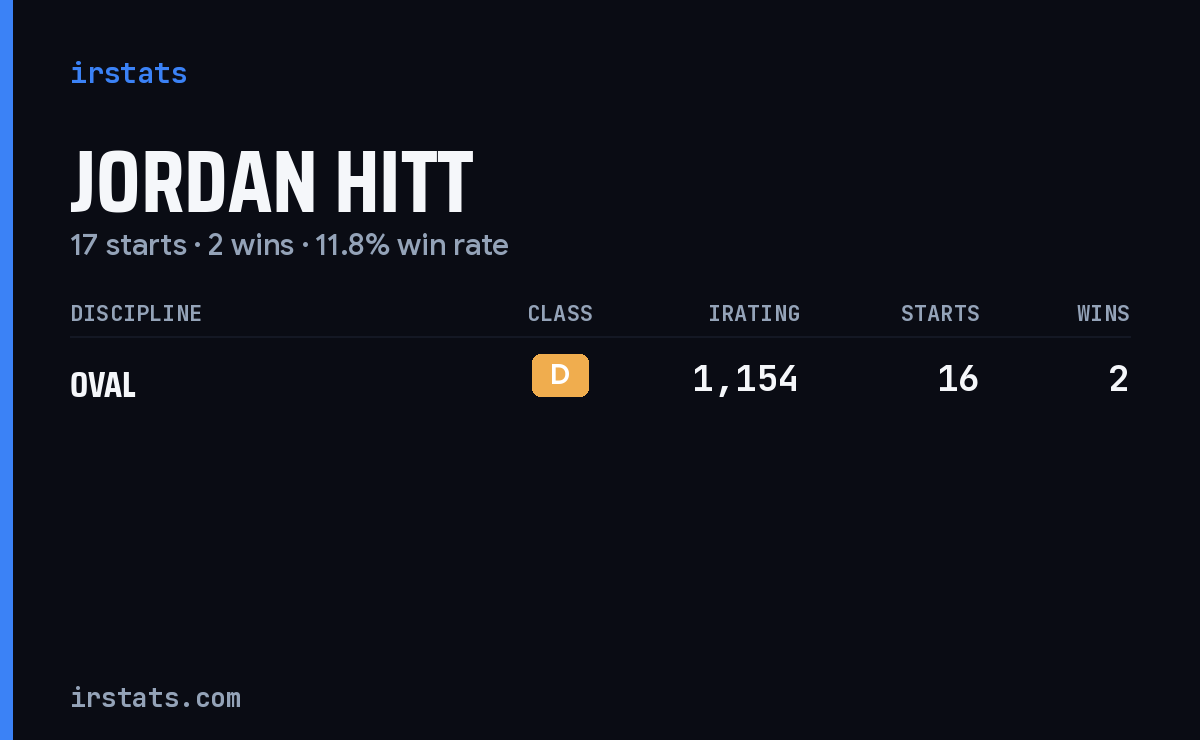Viewport: 1200px width, 740px height.
Task: Click the 2 wins value in Oval row
Action: pyautogui.click(x=1119, y=379)
